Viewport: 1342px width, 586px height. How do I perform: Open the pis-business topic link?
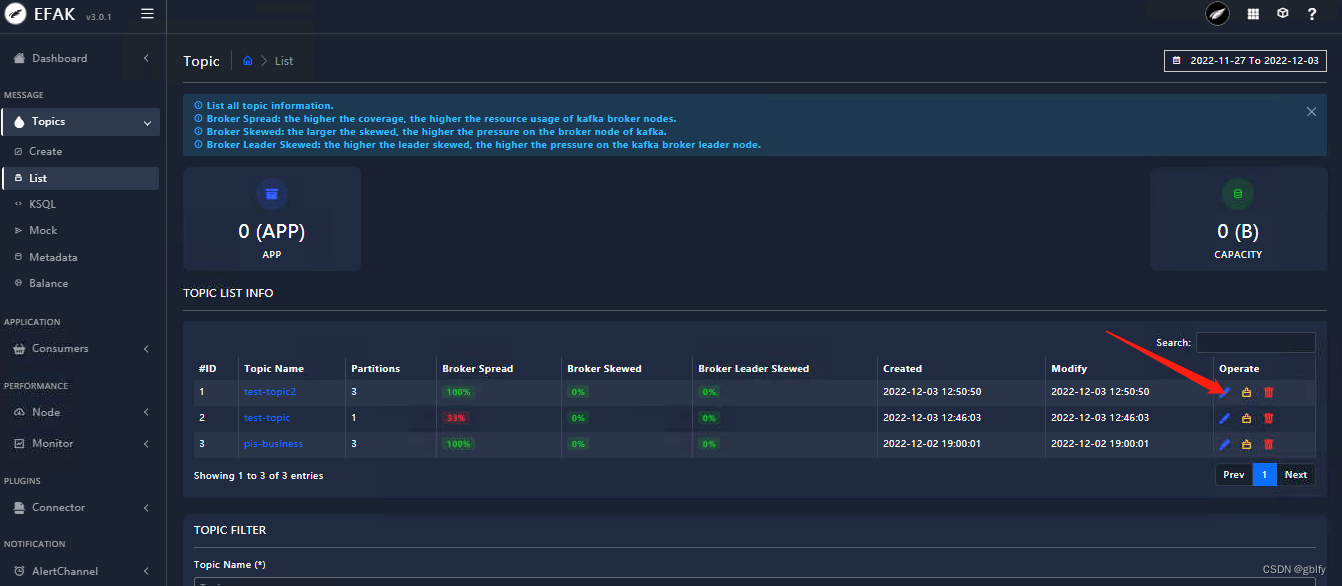pyautogui.click(x=273, y=444)
